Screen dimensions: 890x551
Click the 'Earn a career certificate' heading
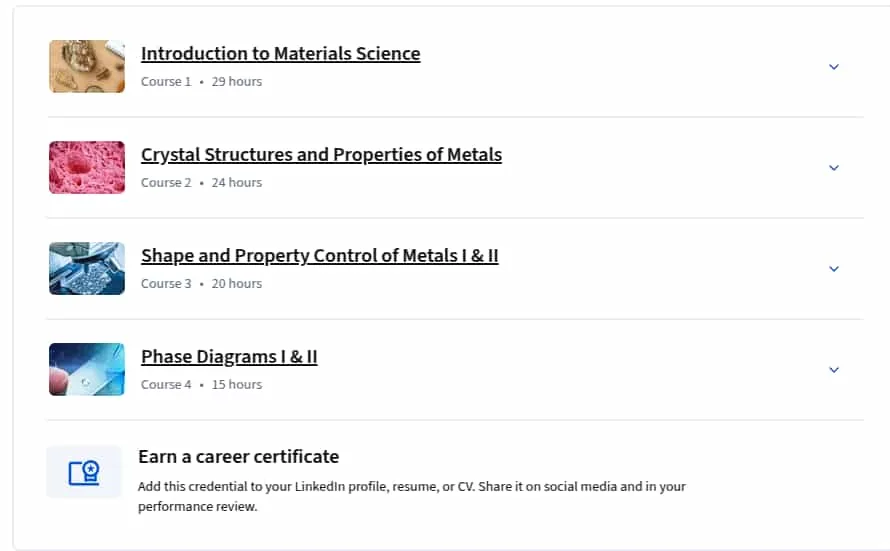(x=238, y=457)
